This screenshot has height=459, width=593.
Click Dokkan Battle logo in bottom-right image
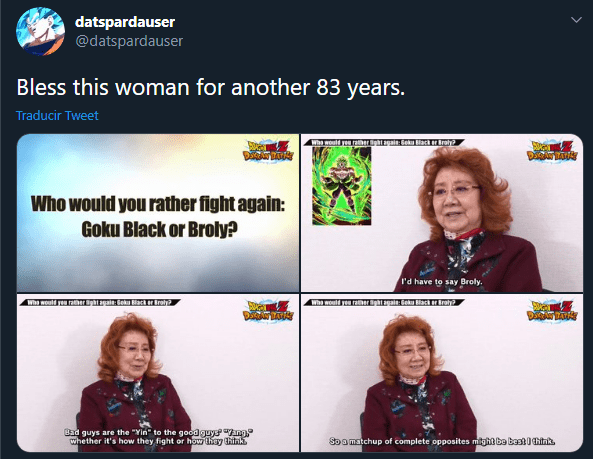[x=552, y=310]
